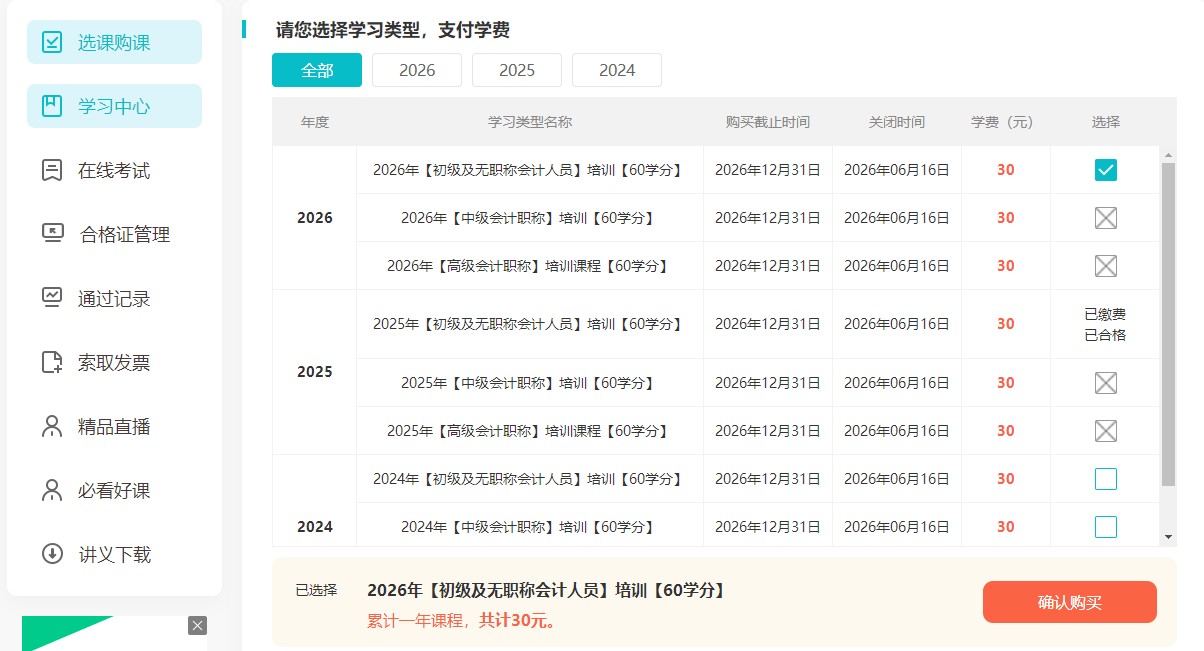Viewport: 1204px width, 651px height.
Task: Select the 2024年 初级及无职称会计人员 checkbox
Action: coord(1105,479)
